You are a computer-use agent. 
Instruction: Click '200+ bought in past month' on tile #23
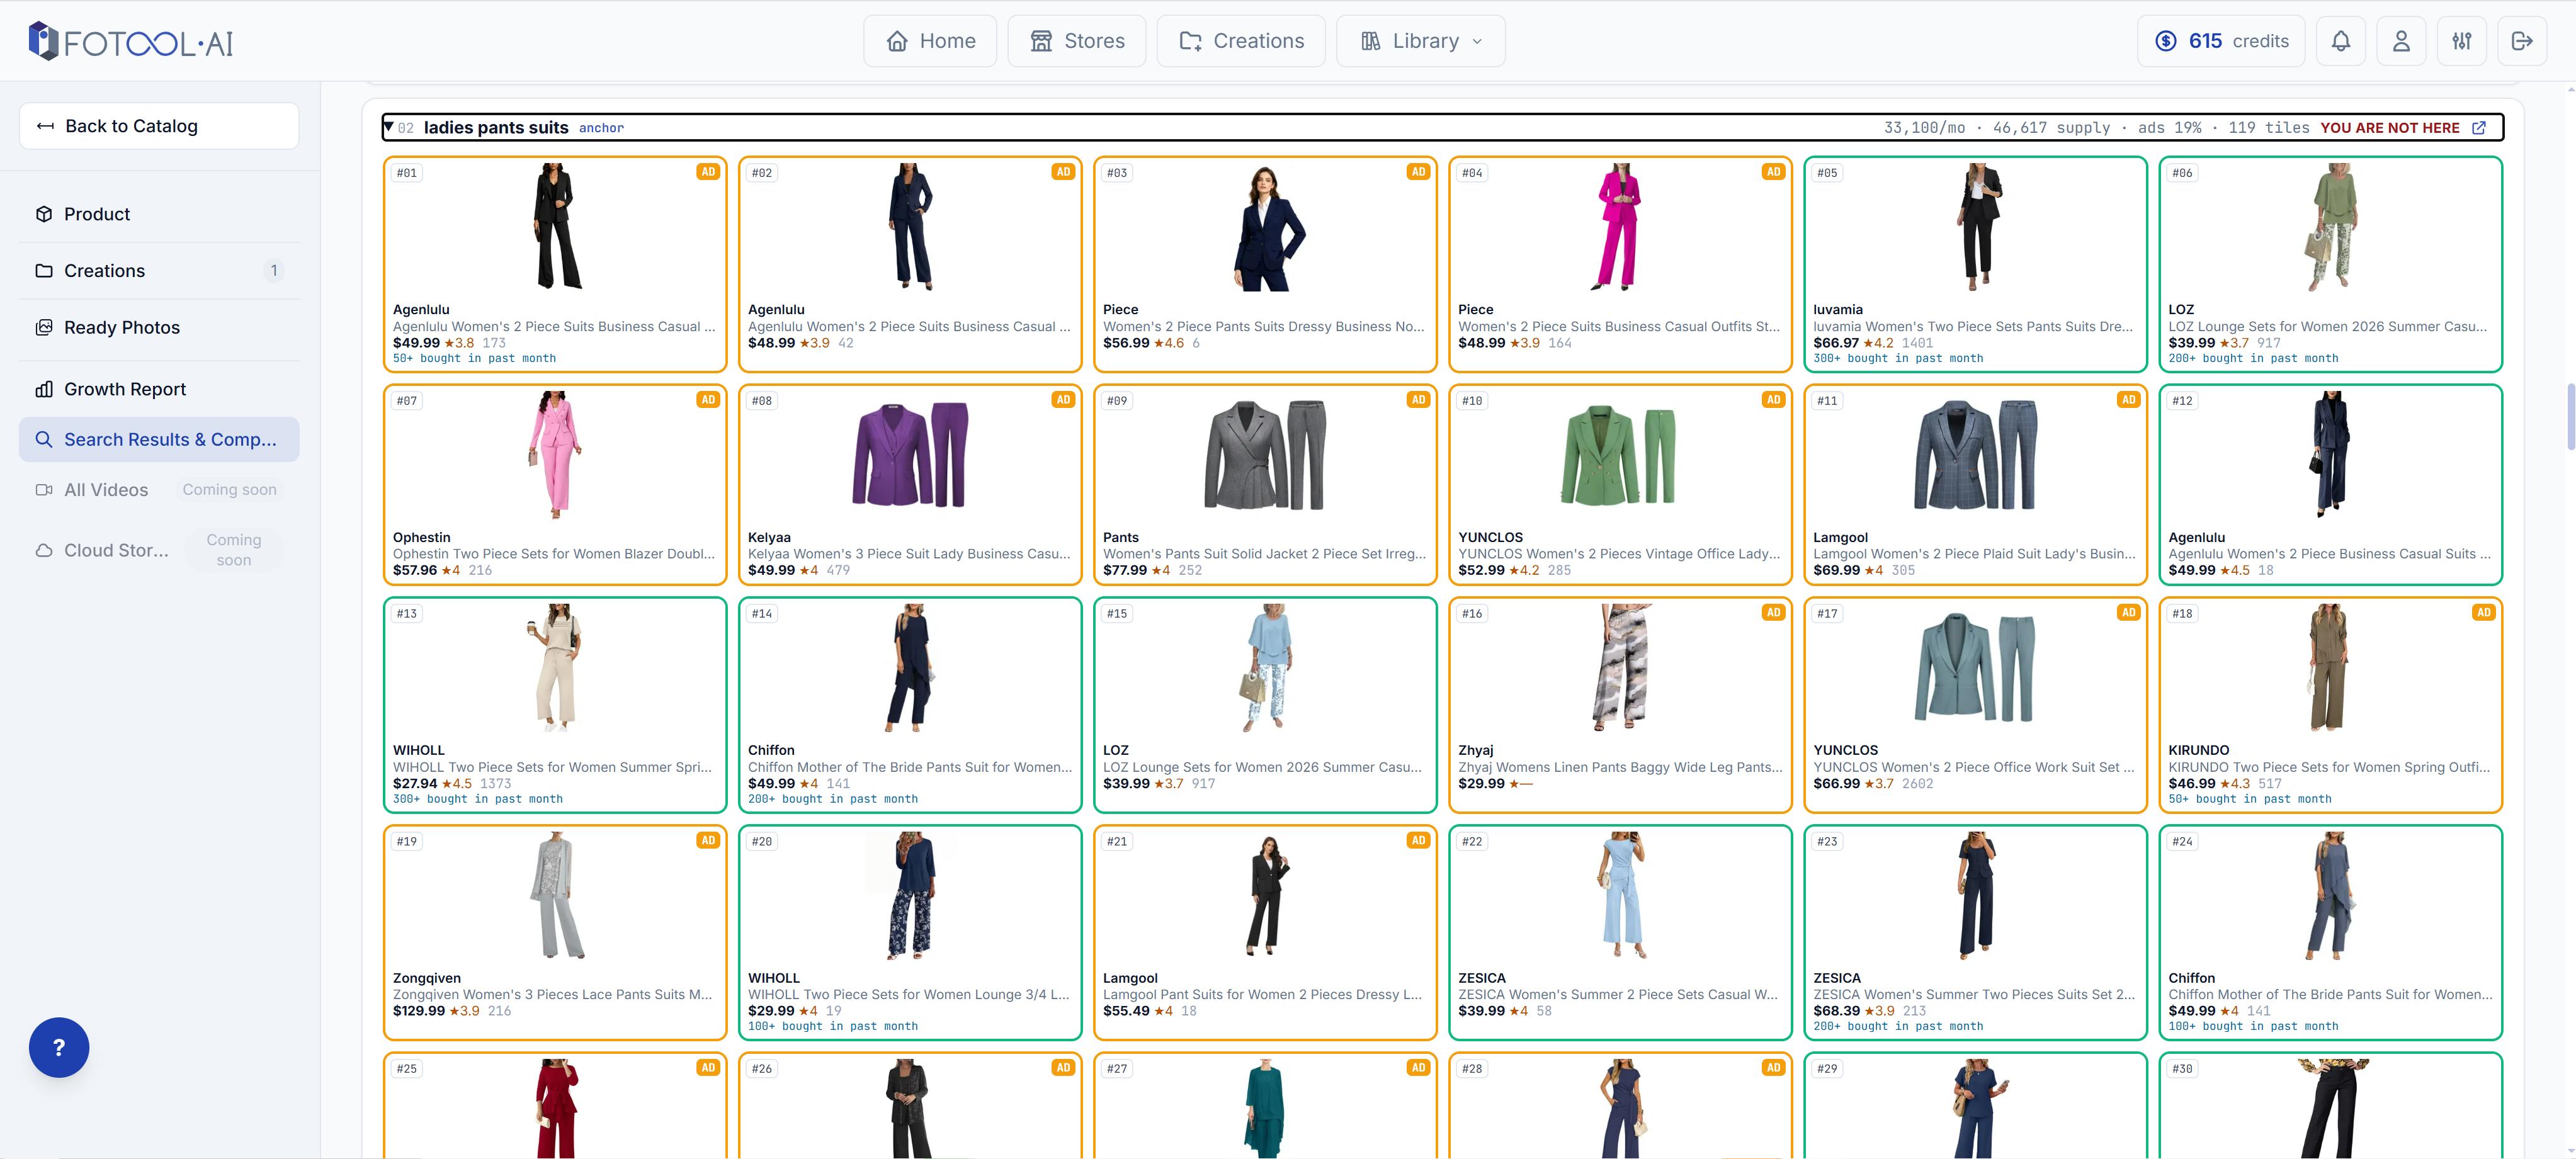tap(1898, 1027)
